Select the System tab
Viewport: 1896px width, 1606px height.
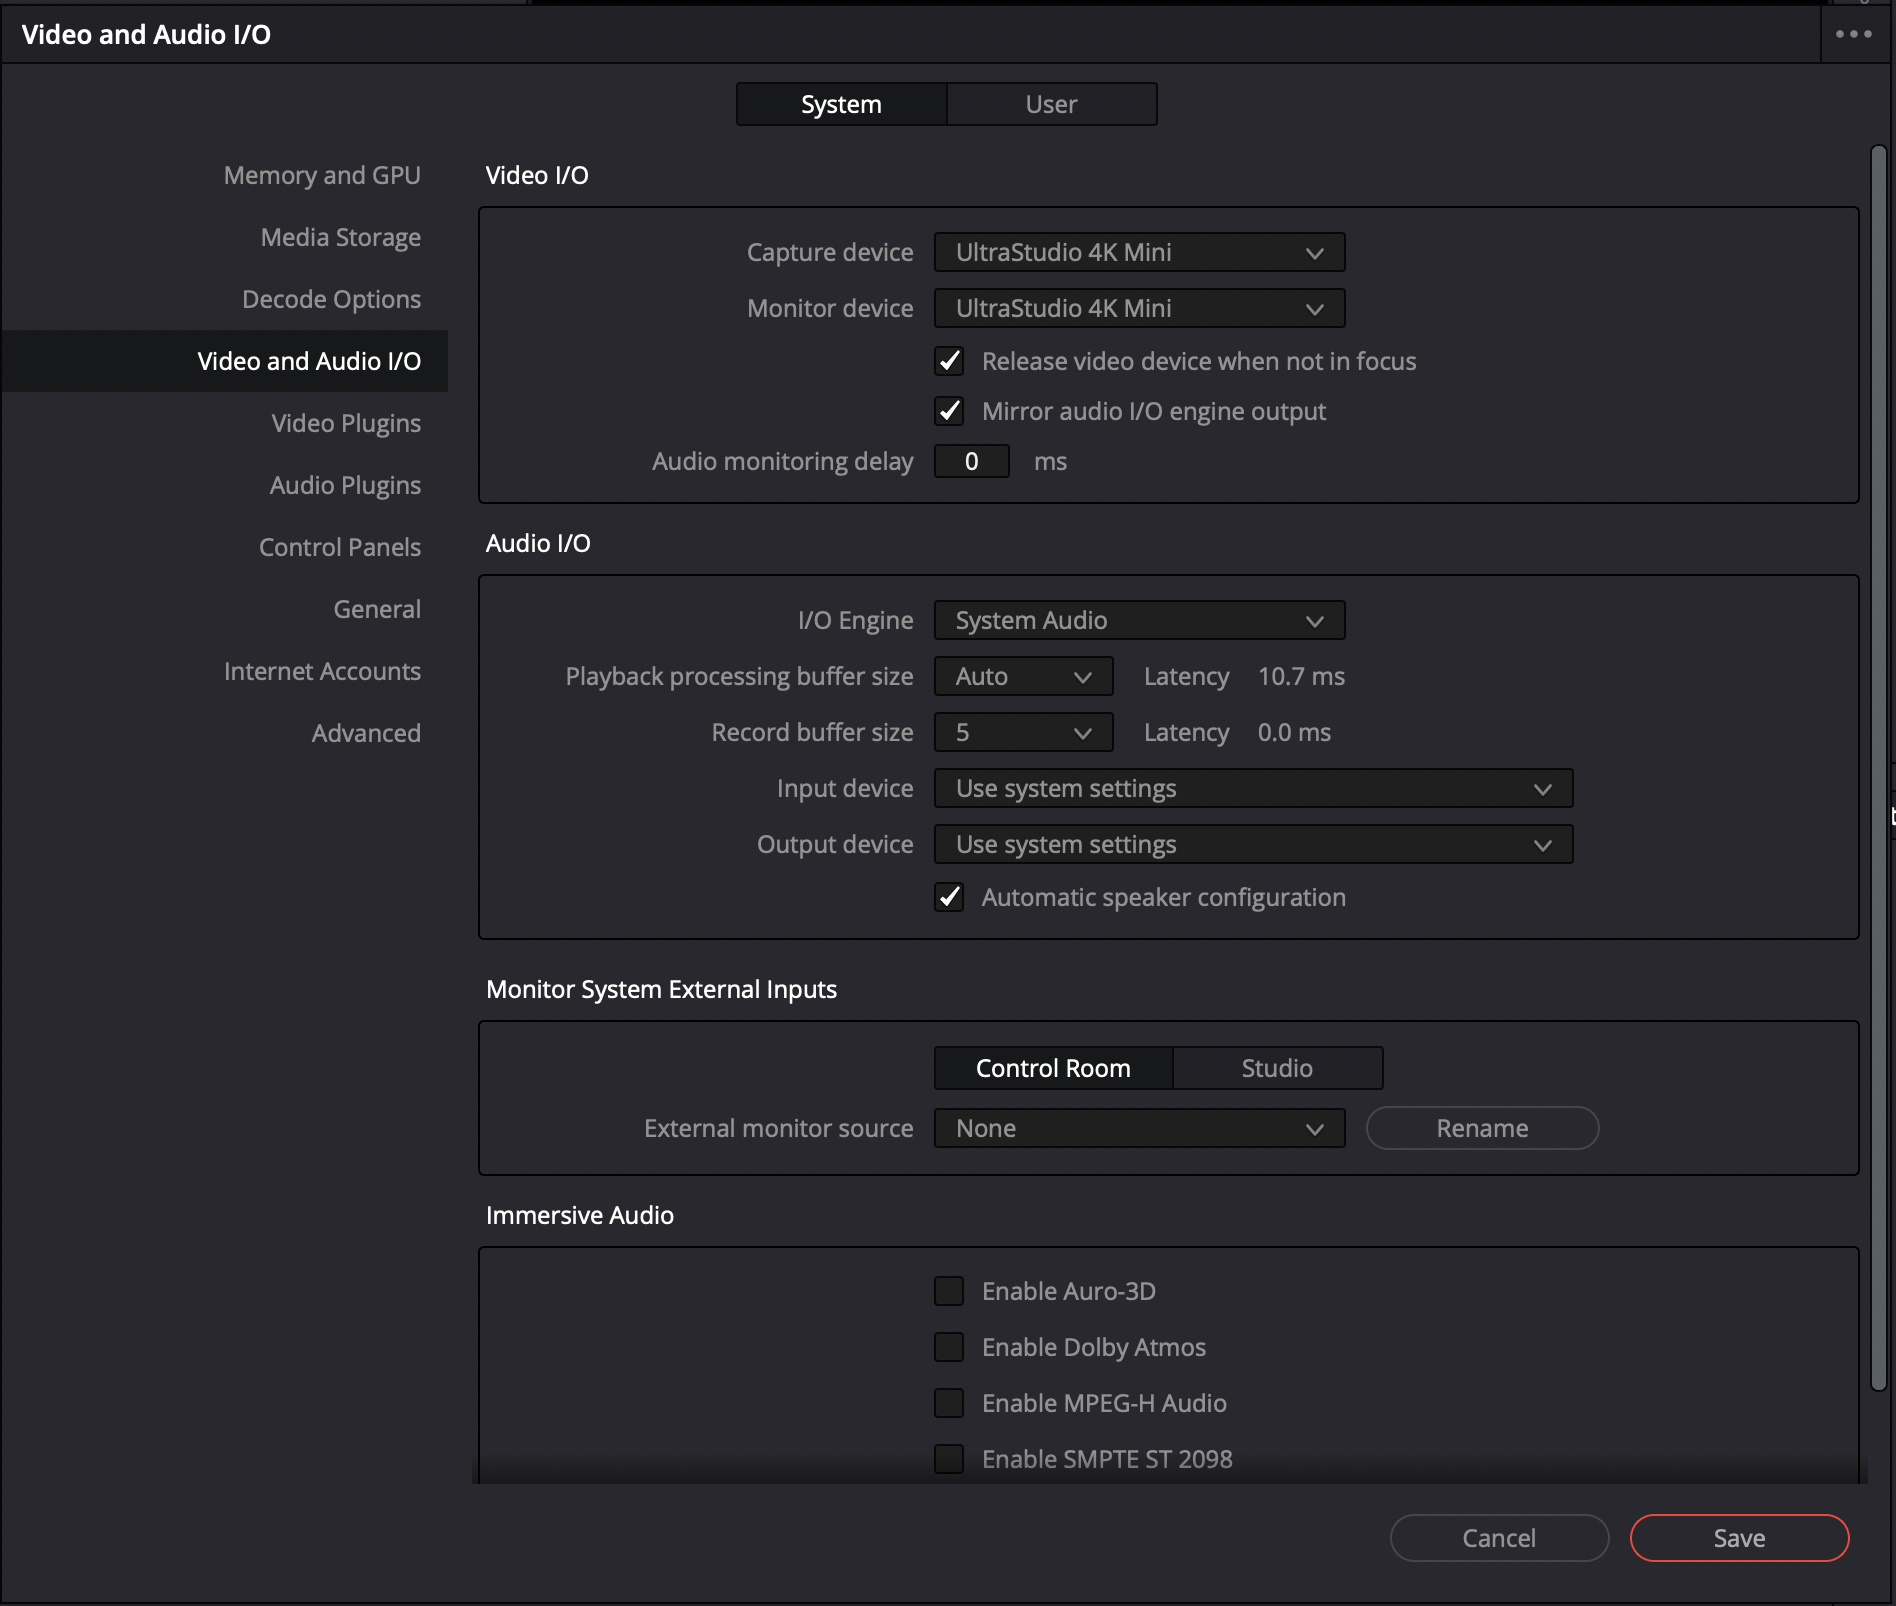tap(841, 104)
